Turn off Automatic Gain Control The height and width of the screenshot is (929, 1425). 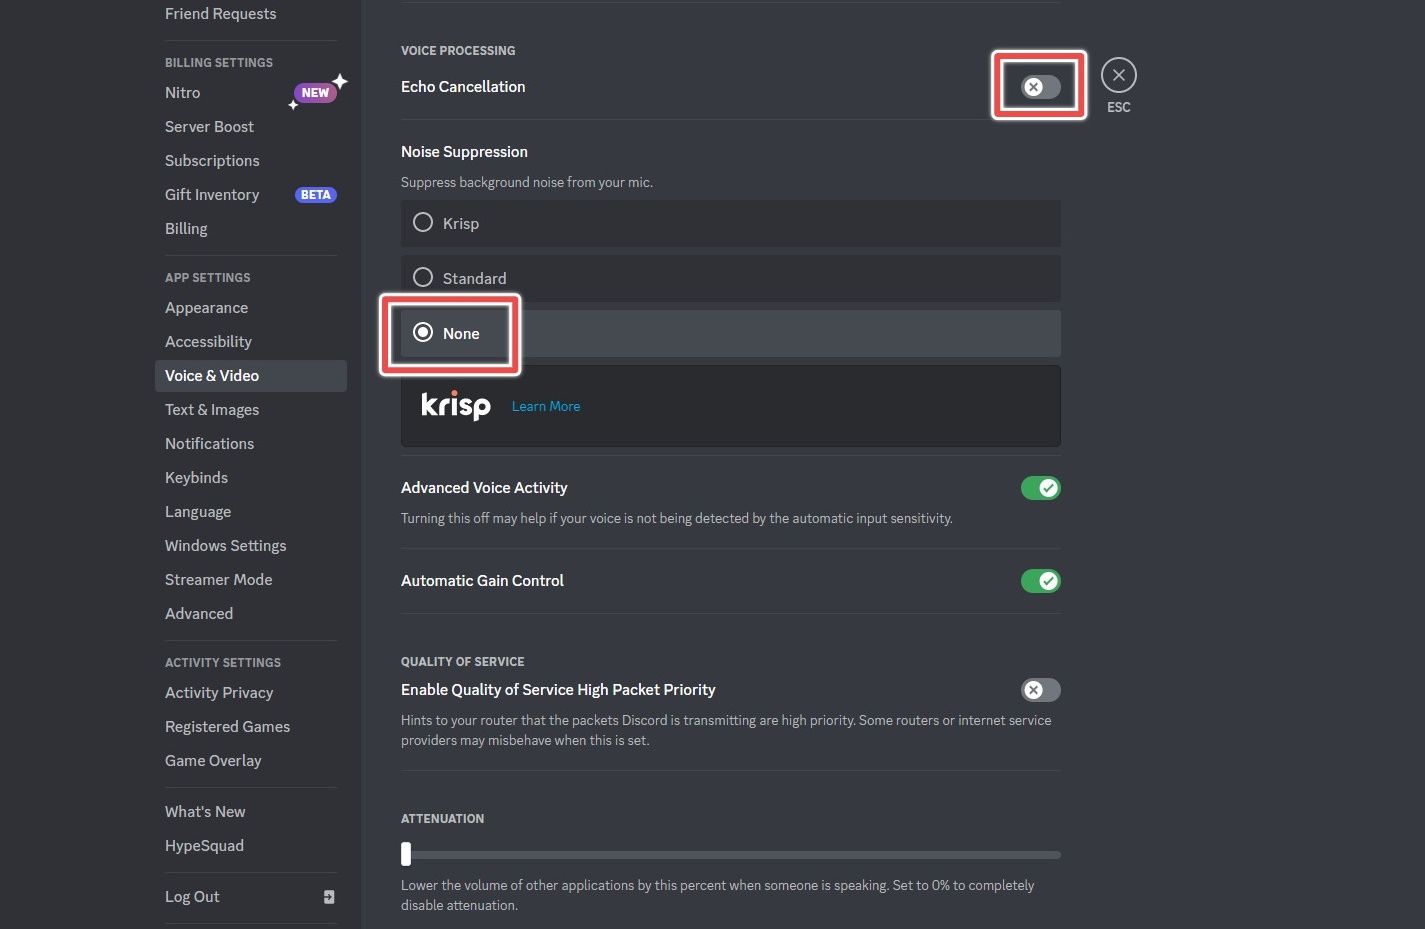1040,581
